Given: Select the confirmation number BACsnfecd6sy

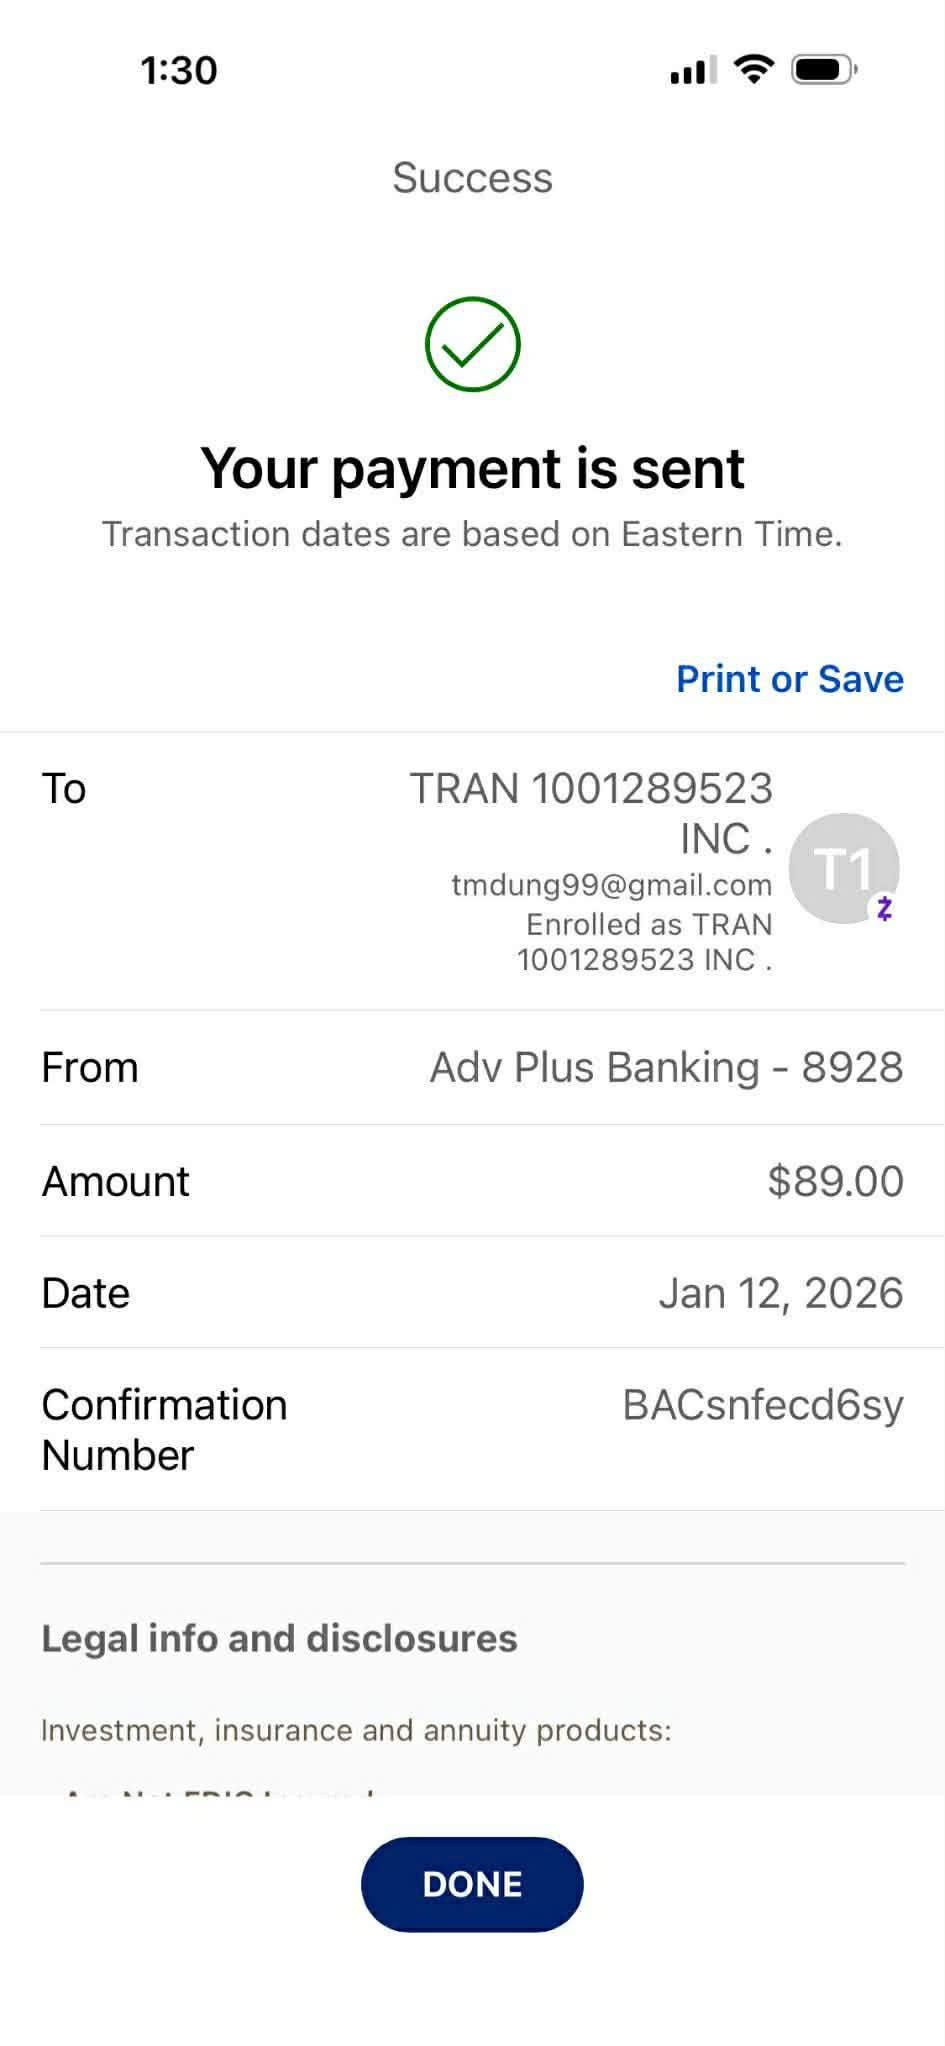Looking at the screenshot, I should click(762, 1405).
